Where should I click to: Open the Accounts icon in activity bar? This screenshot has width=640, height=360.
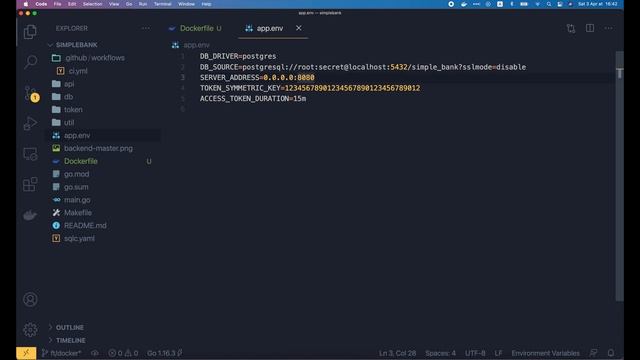pos(30,300)
